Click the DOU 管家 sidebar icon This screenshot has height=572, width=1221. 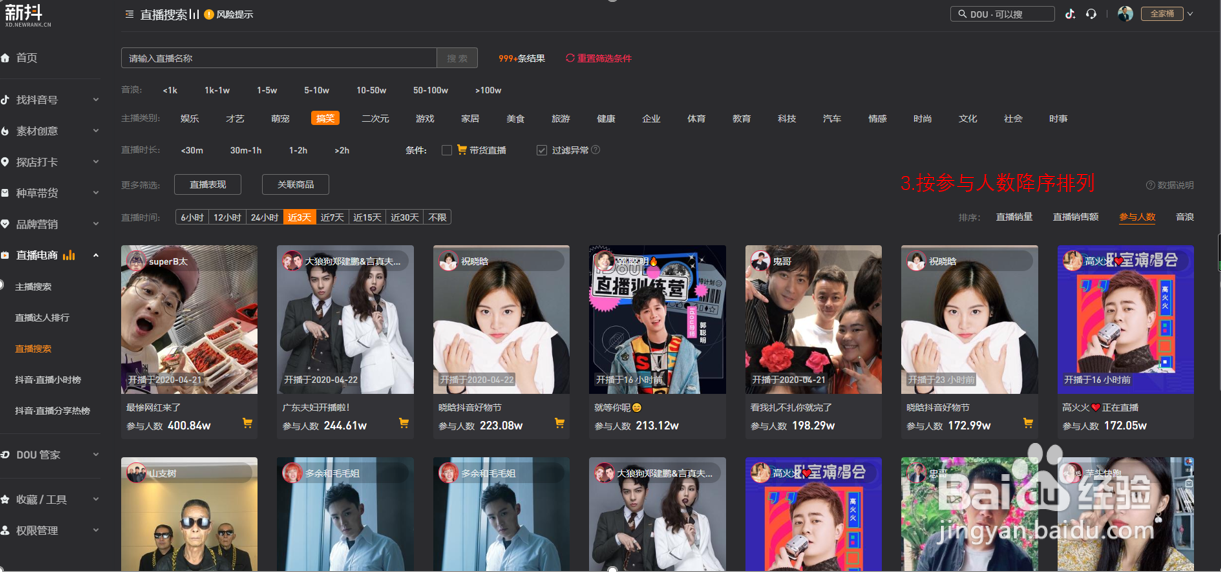click(x=5, y=455)
